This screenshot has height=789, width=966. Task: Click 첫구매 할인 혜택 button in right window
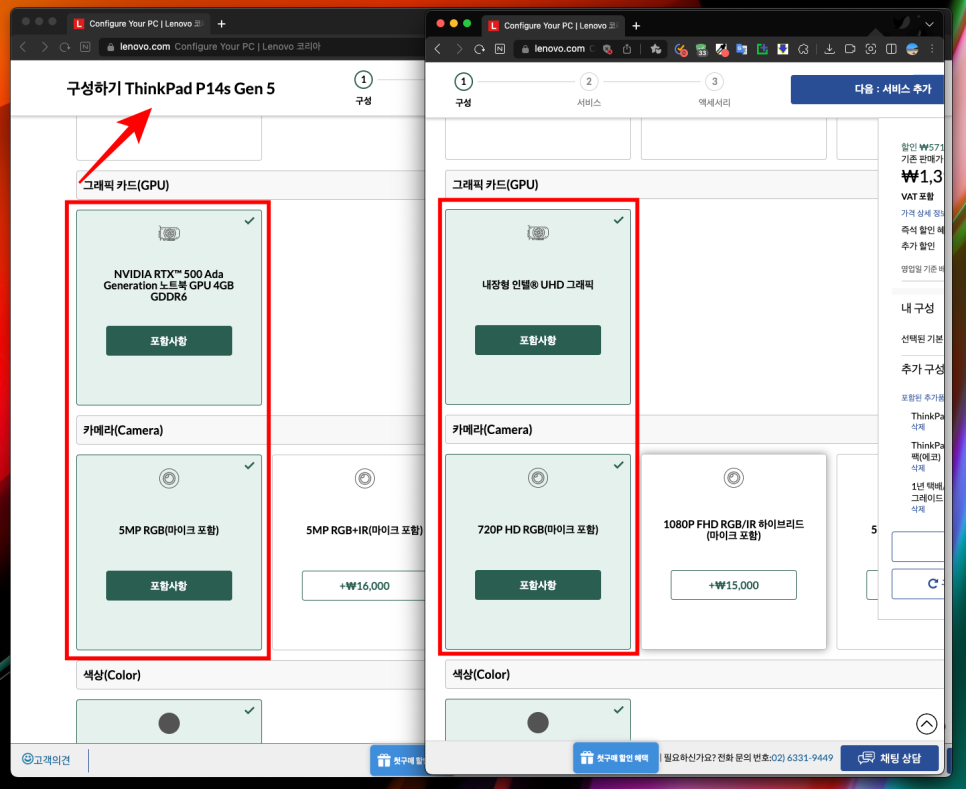click(x=615, y=758)
